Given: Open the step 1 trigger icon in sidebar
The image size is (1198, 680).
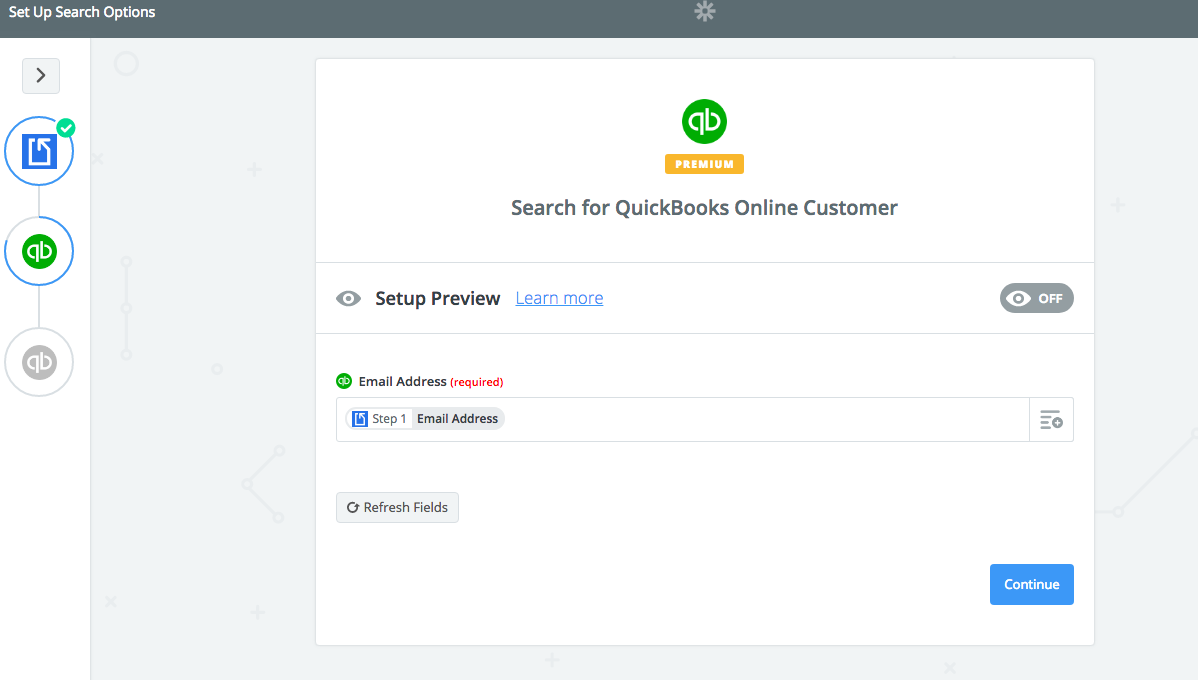Looking at the screenshot, I should [x=39, y=151].
